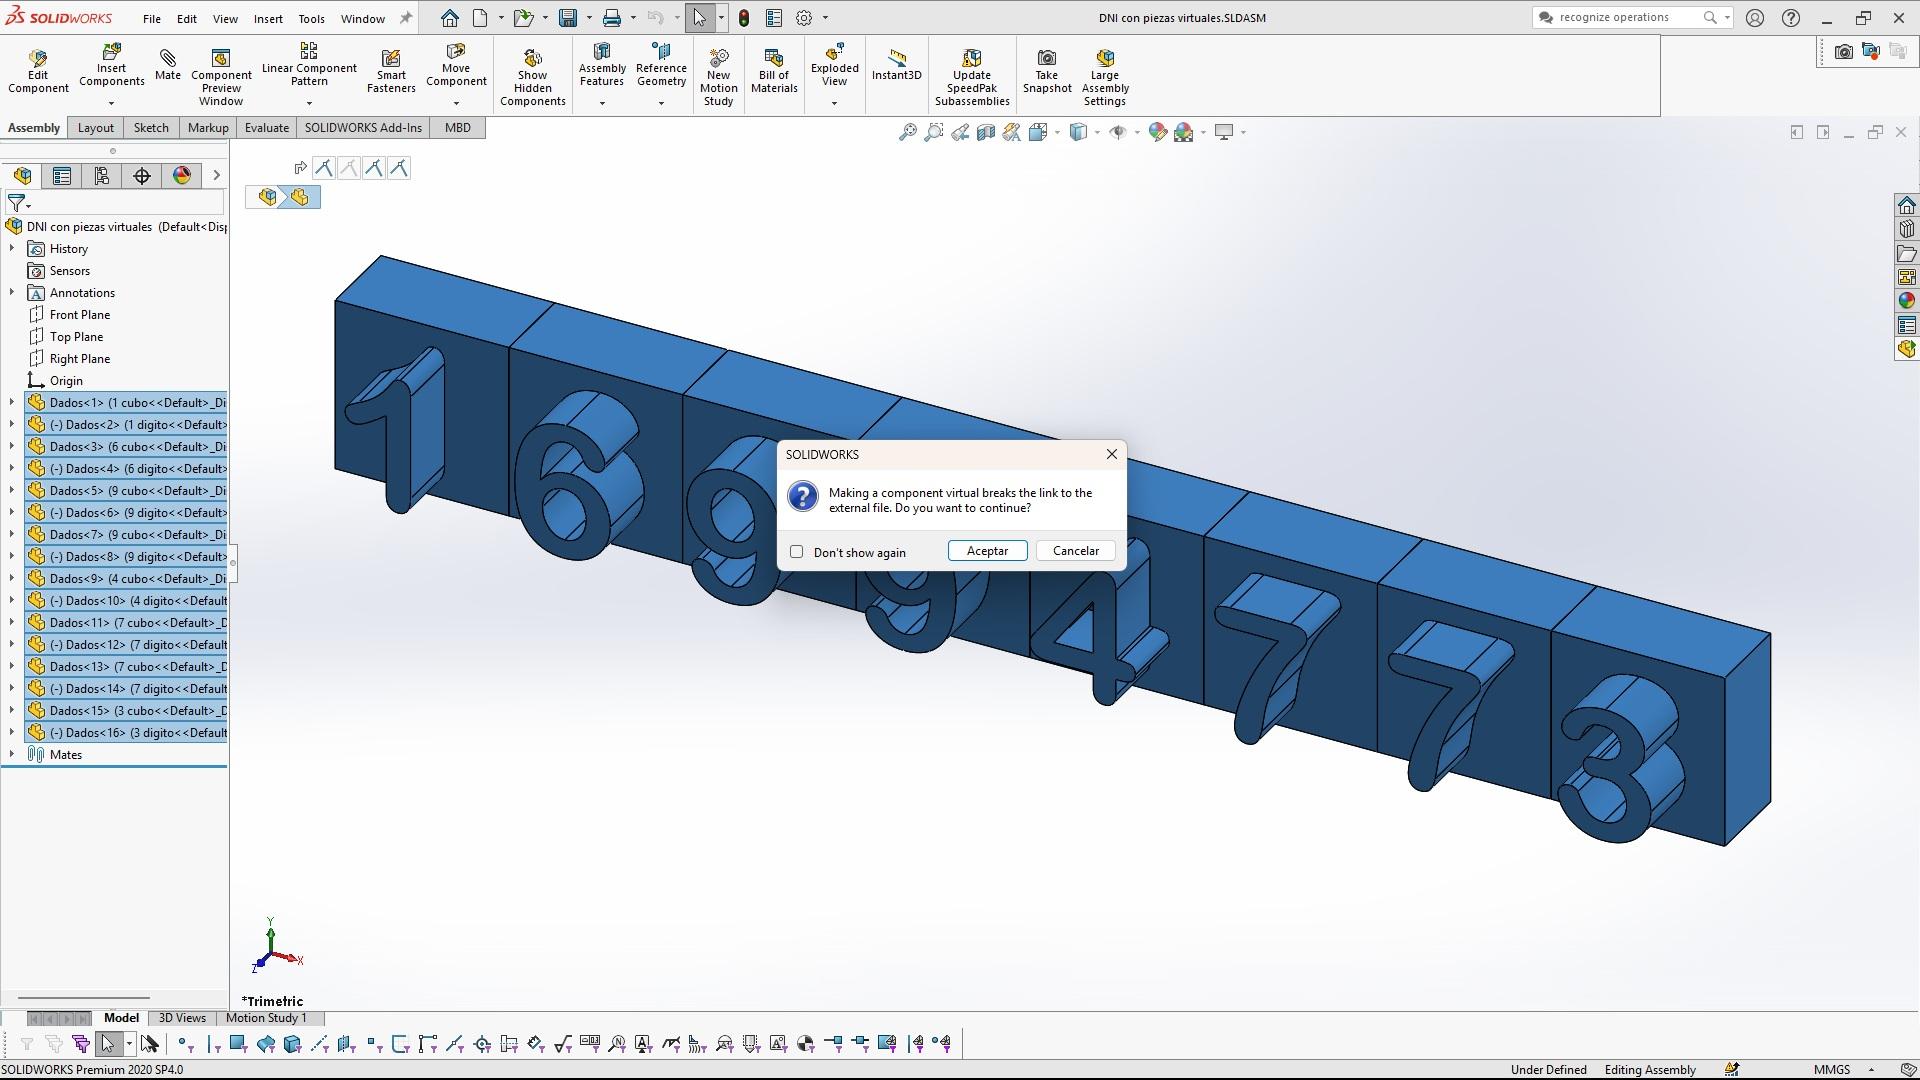Click Update SpeedPak Subassemblies

point(972,78)
